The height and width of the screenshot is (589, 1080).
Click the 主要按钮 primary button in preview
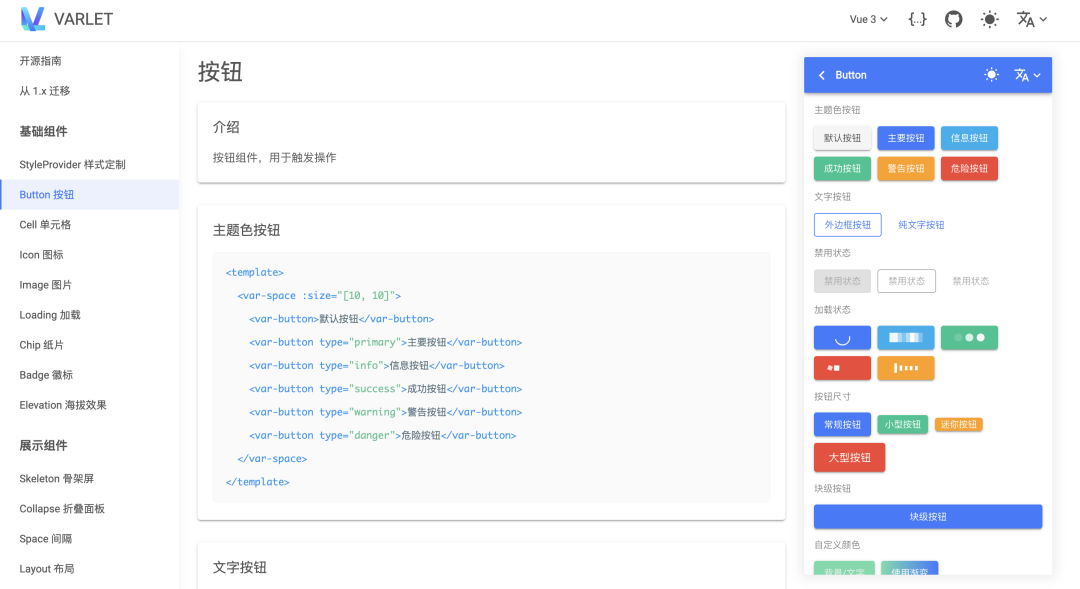[905, 138]
